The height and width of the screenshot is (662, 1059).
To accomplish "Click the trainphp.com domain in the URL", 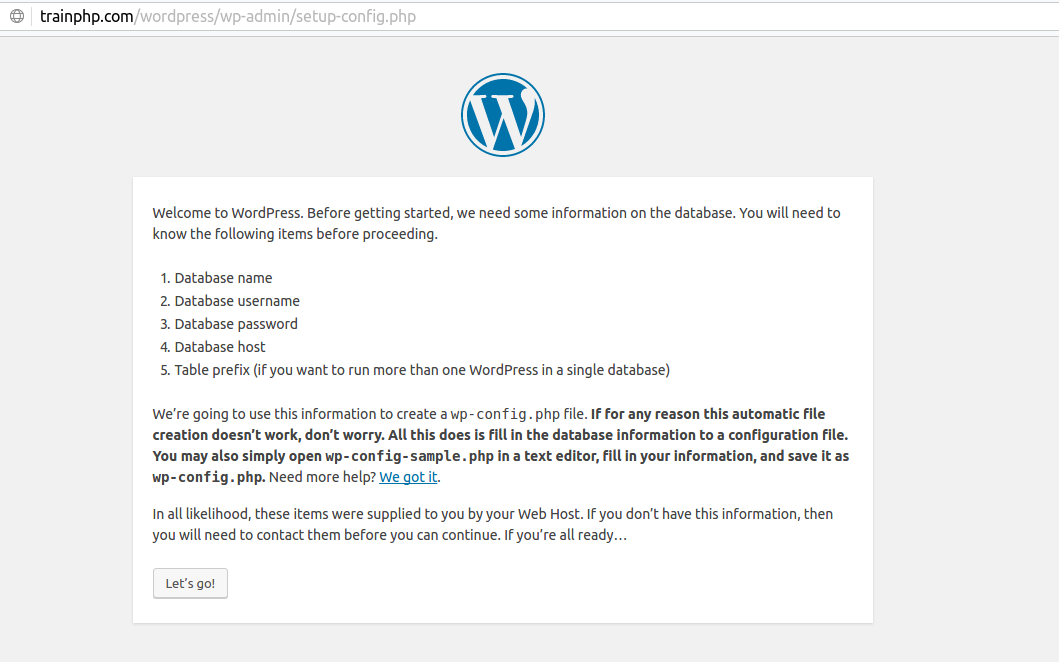I will click(x=87, y=17).
